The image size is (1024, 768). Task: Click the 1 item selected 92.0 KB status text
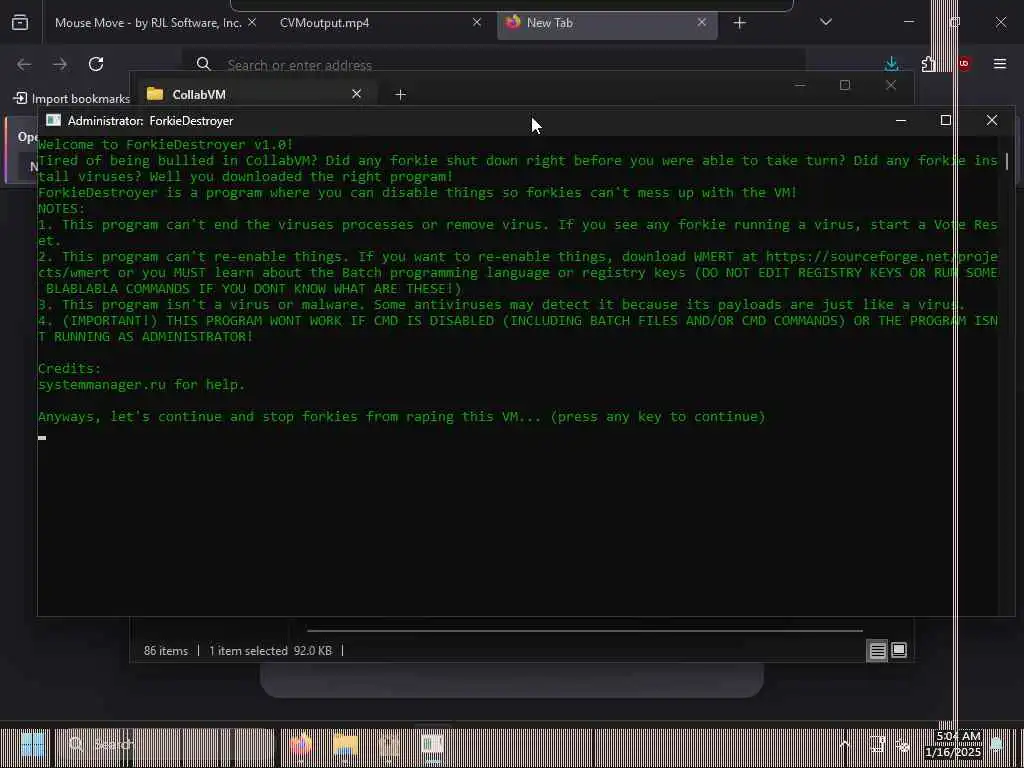pos(270,651)
